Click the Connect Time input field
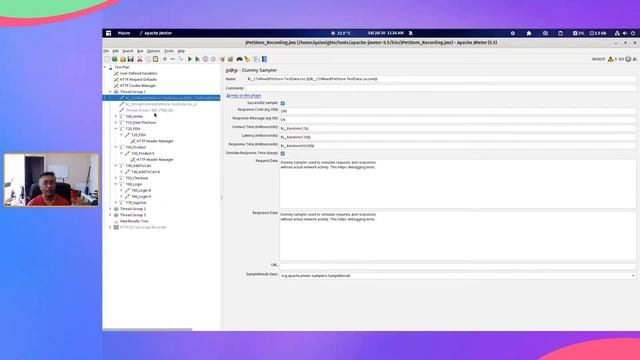Viewport: 640px width, 360px height. pos(458,128)
